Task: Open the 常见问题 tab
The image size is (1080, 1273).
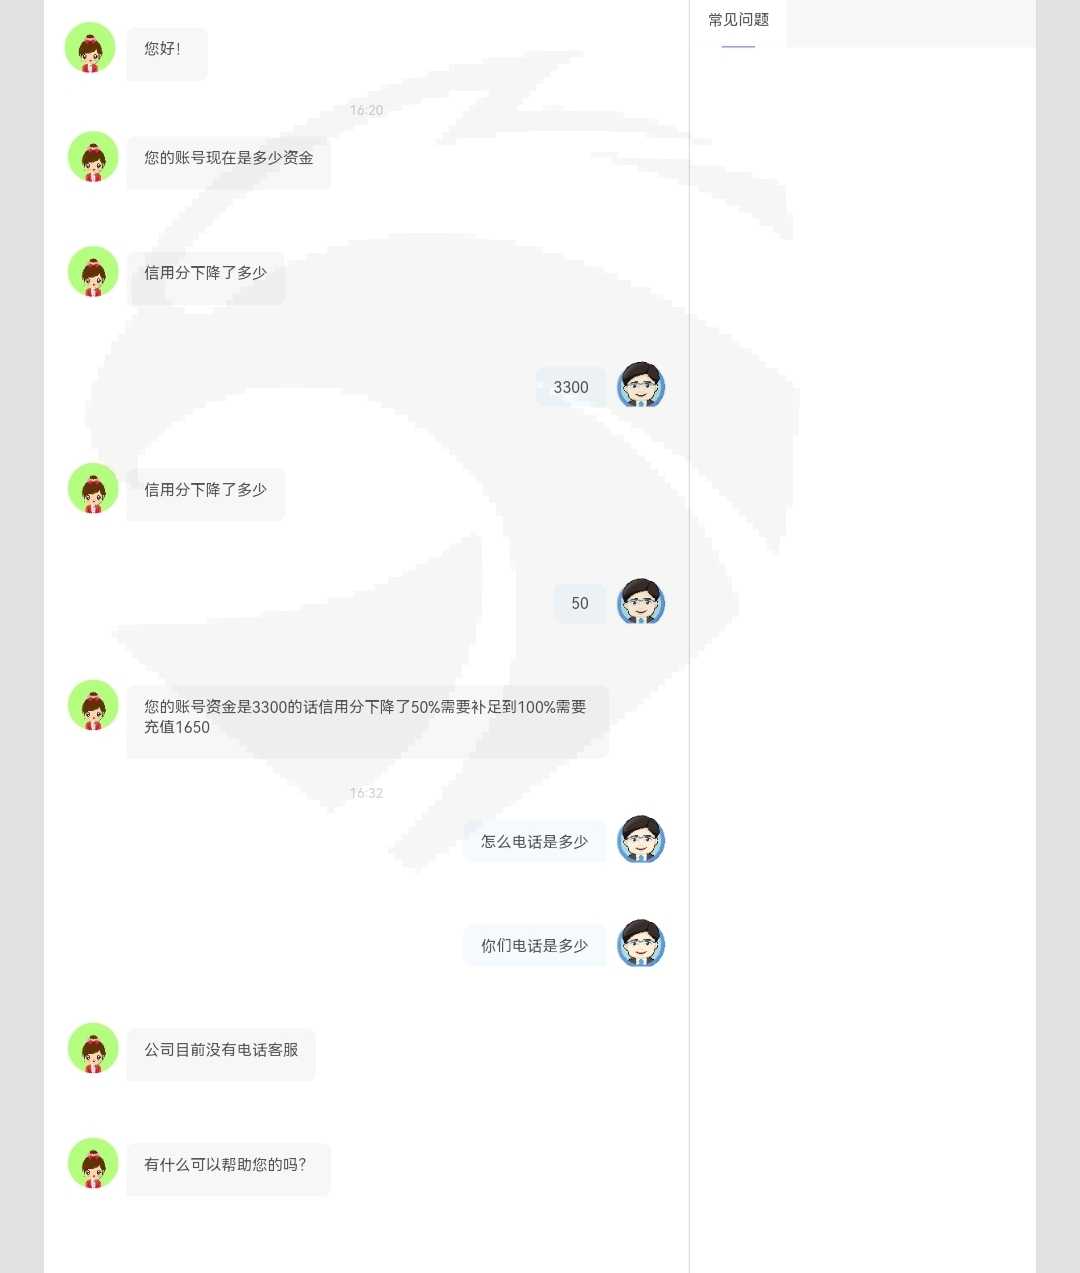Action: (x=738, y=22)
